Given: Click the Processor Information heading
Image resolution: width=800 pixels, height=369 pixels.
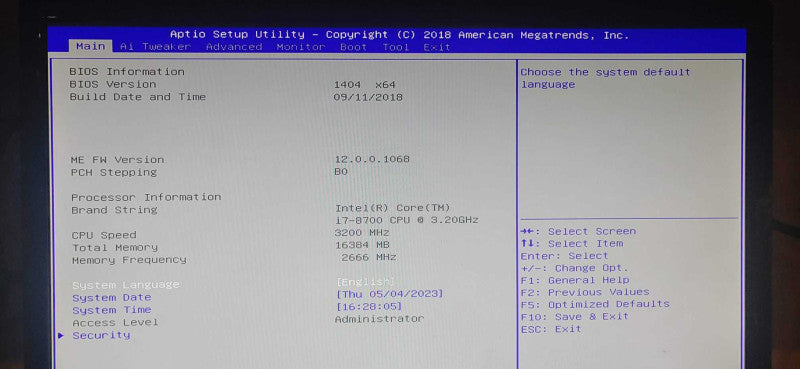Looking at the screenshot, I should [x=146, y=197].
